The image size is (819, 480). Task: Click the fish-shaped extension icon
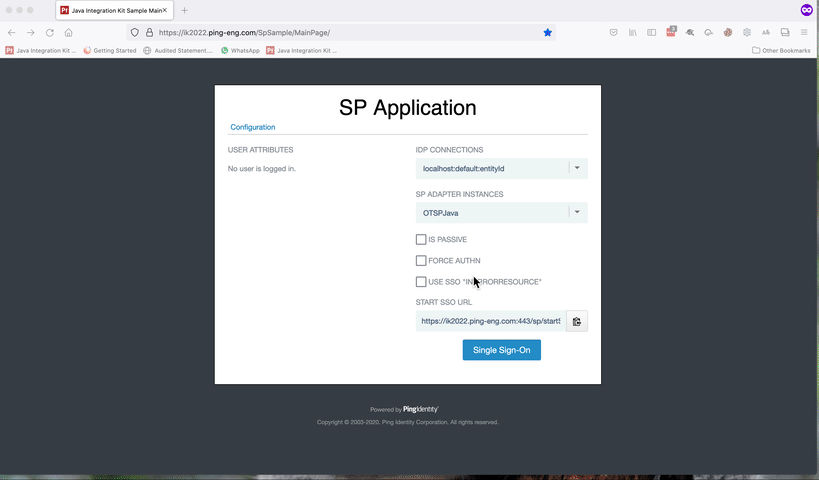(690, 32)
